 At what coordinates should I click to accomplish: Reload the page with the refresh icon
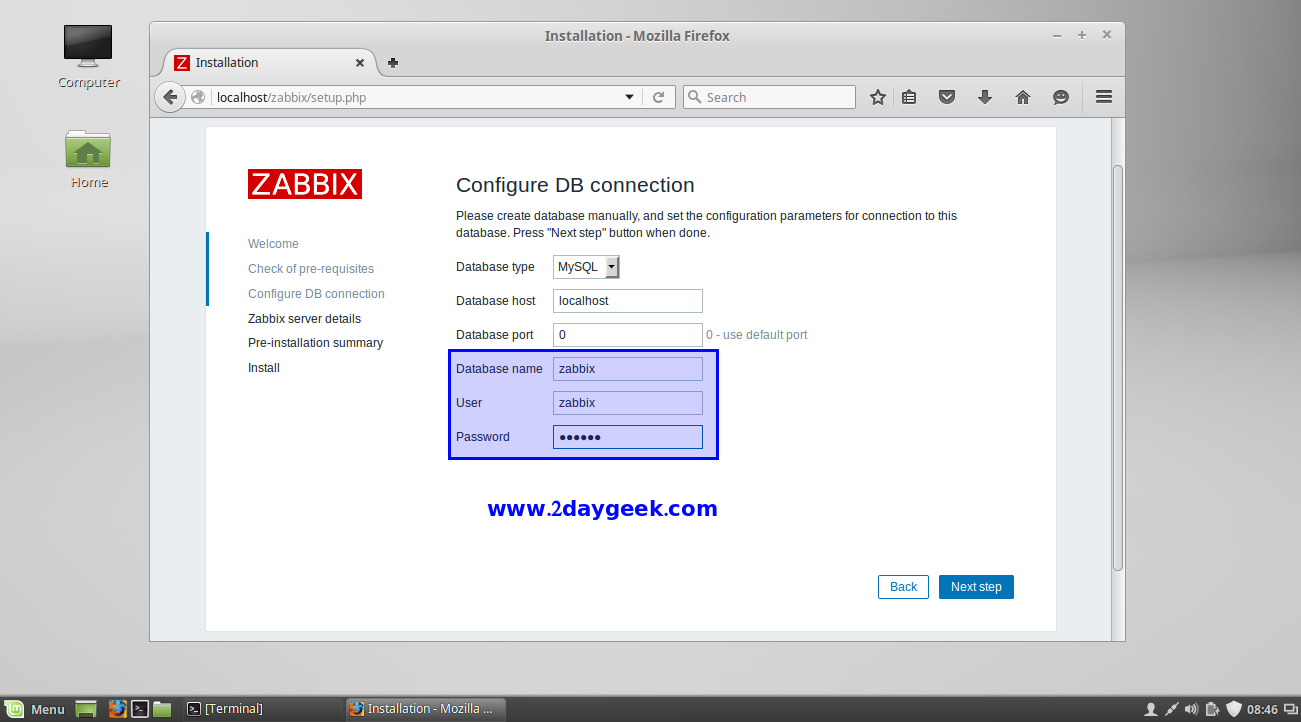click(x=658, y=97)
